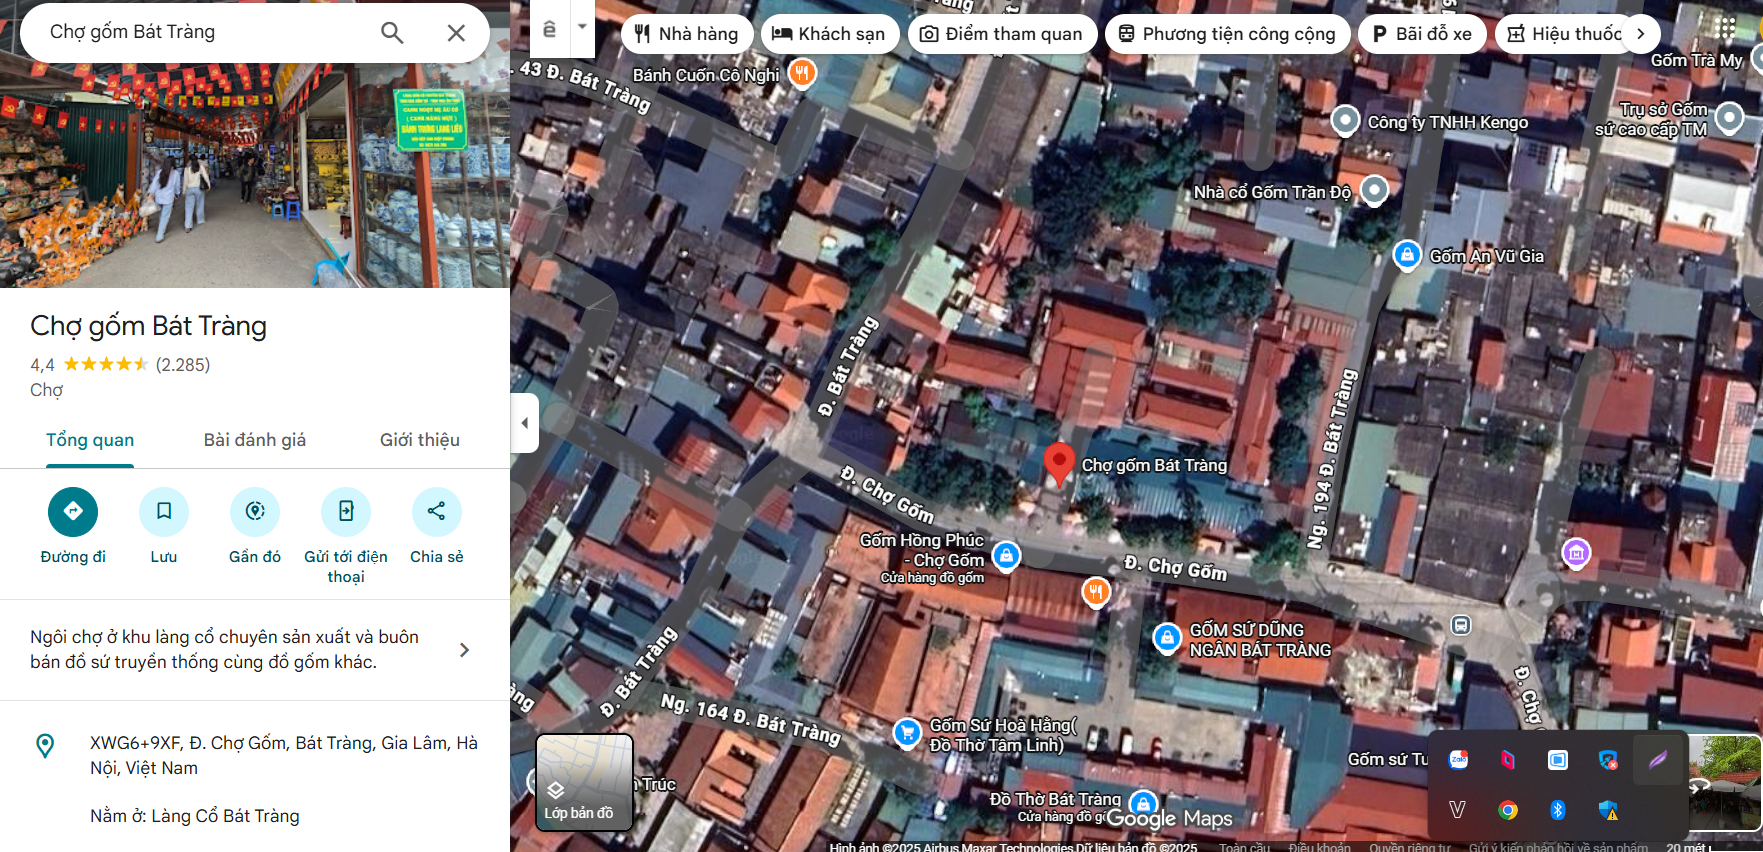Focus the Chợ gốm Bát Tràng search field
The image size is (1763, 852).
coord(205,32)
